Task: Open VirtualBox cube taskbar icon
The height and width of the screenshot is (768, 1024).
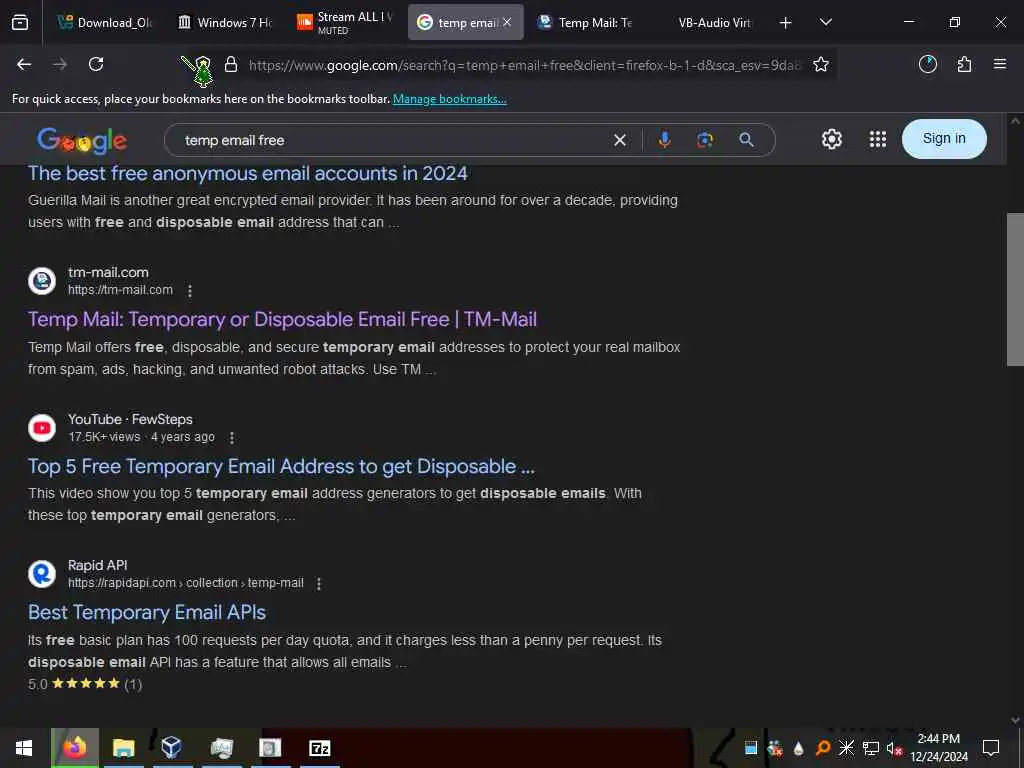Action: click(x=171, y=747)
